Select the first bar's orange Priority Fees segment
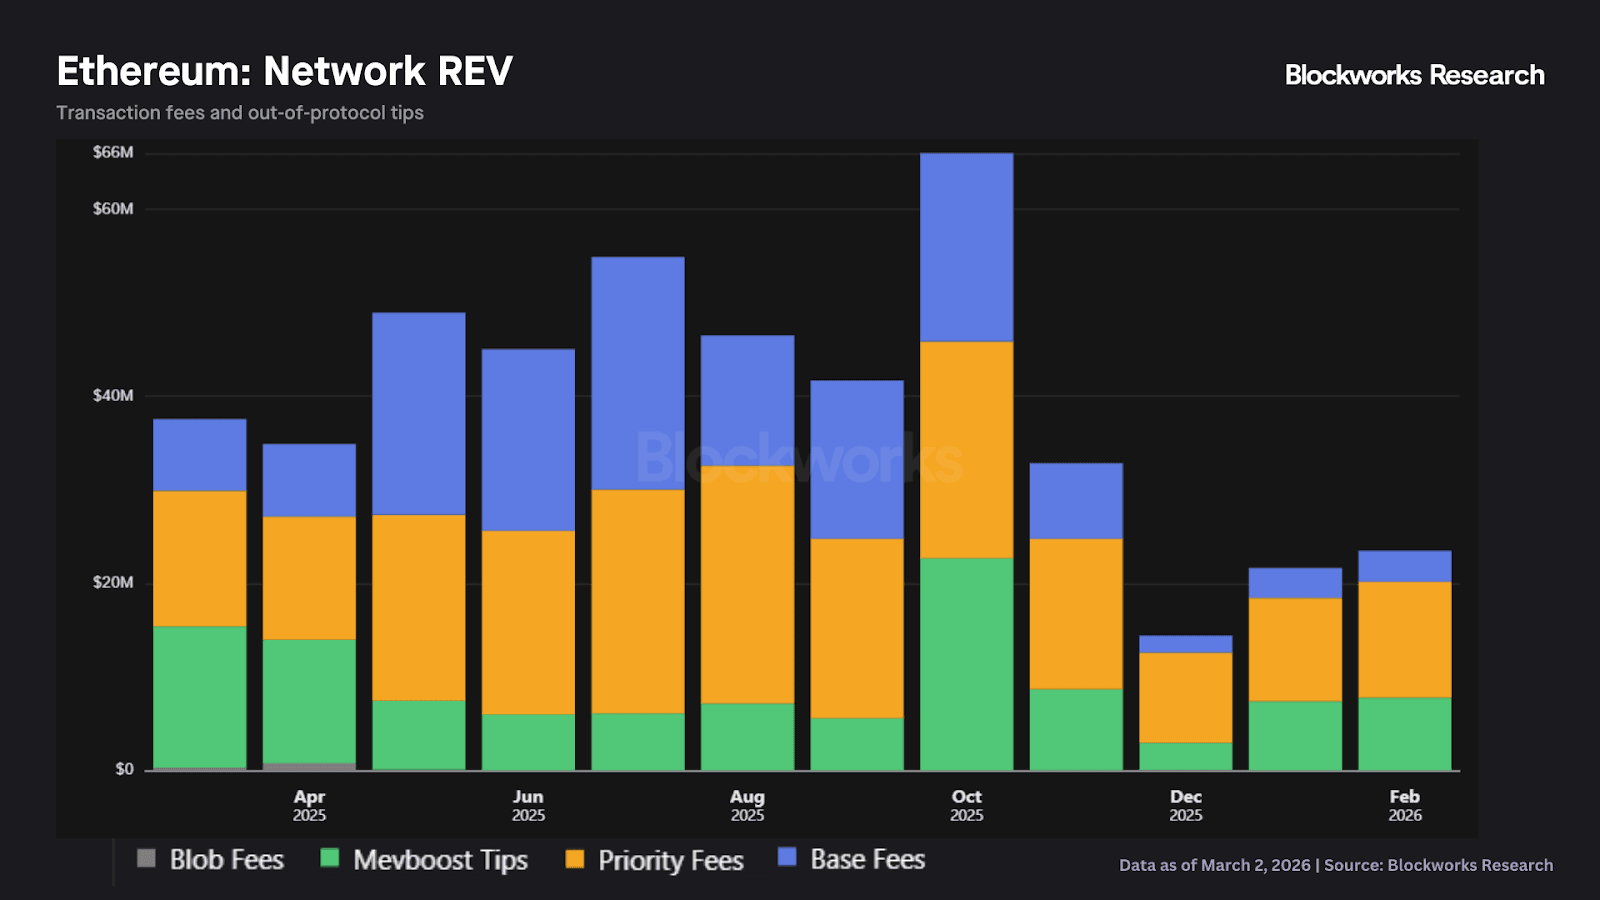 click(x=200, y=559)
